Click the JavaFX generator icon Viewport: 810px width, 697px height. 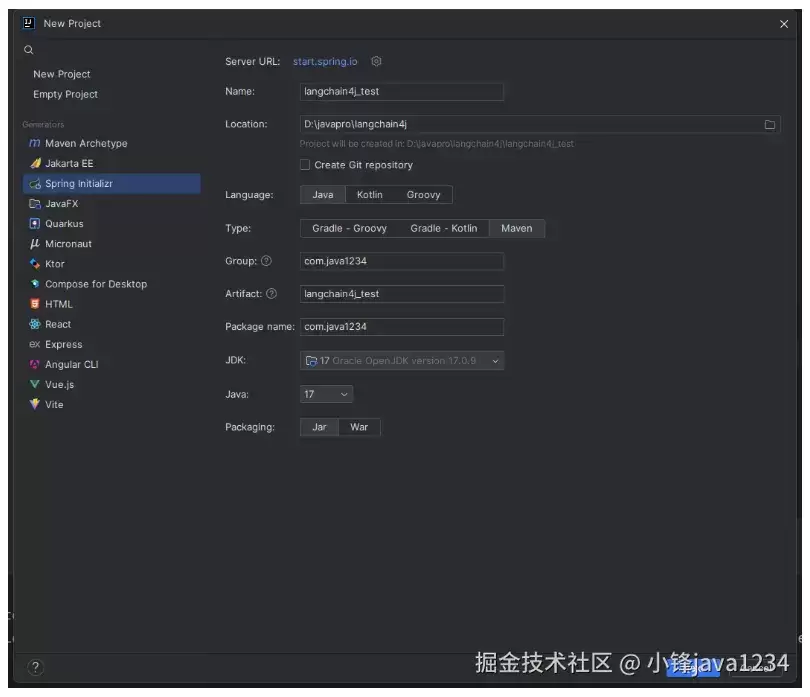coord(35,204)
